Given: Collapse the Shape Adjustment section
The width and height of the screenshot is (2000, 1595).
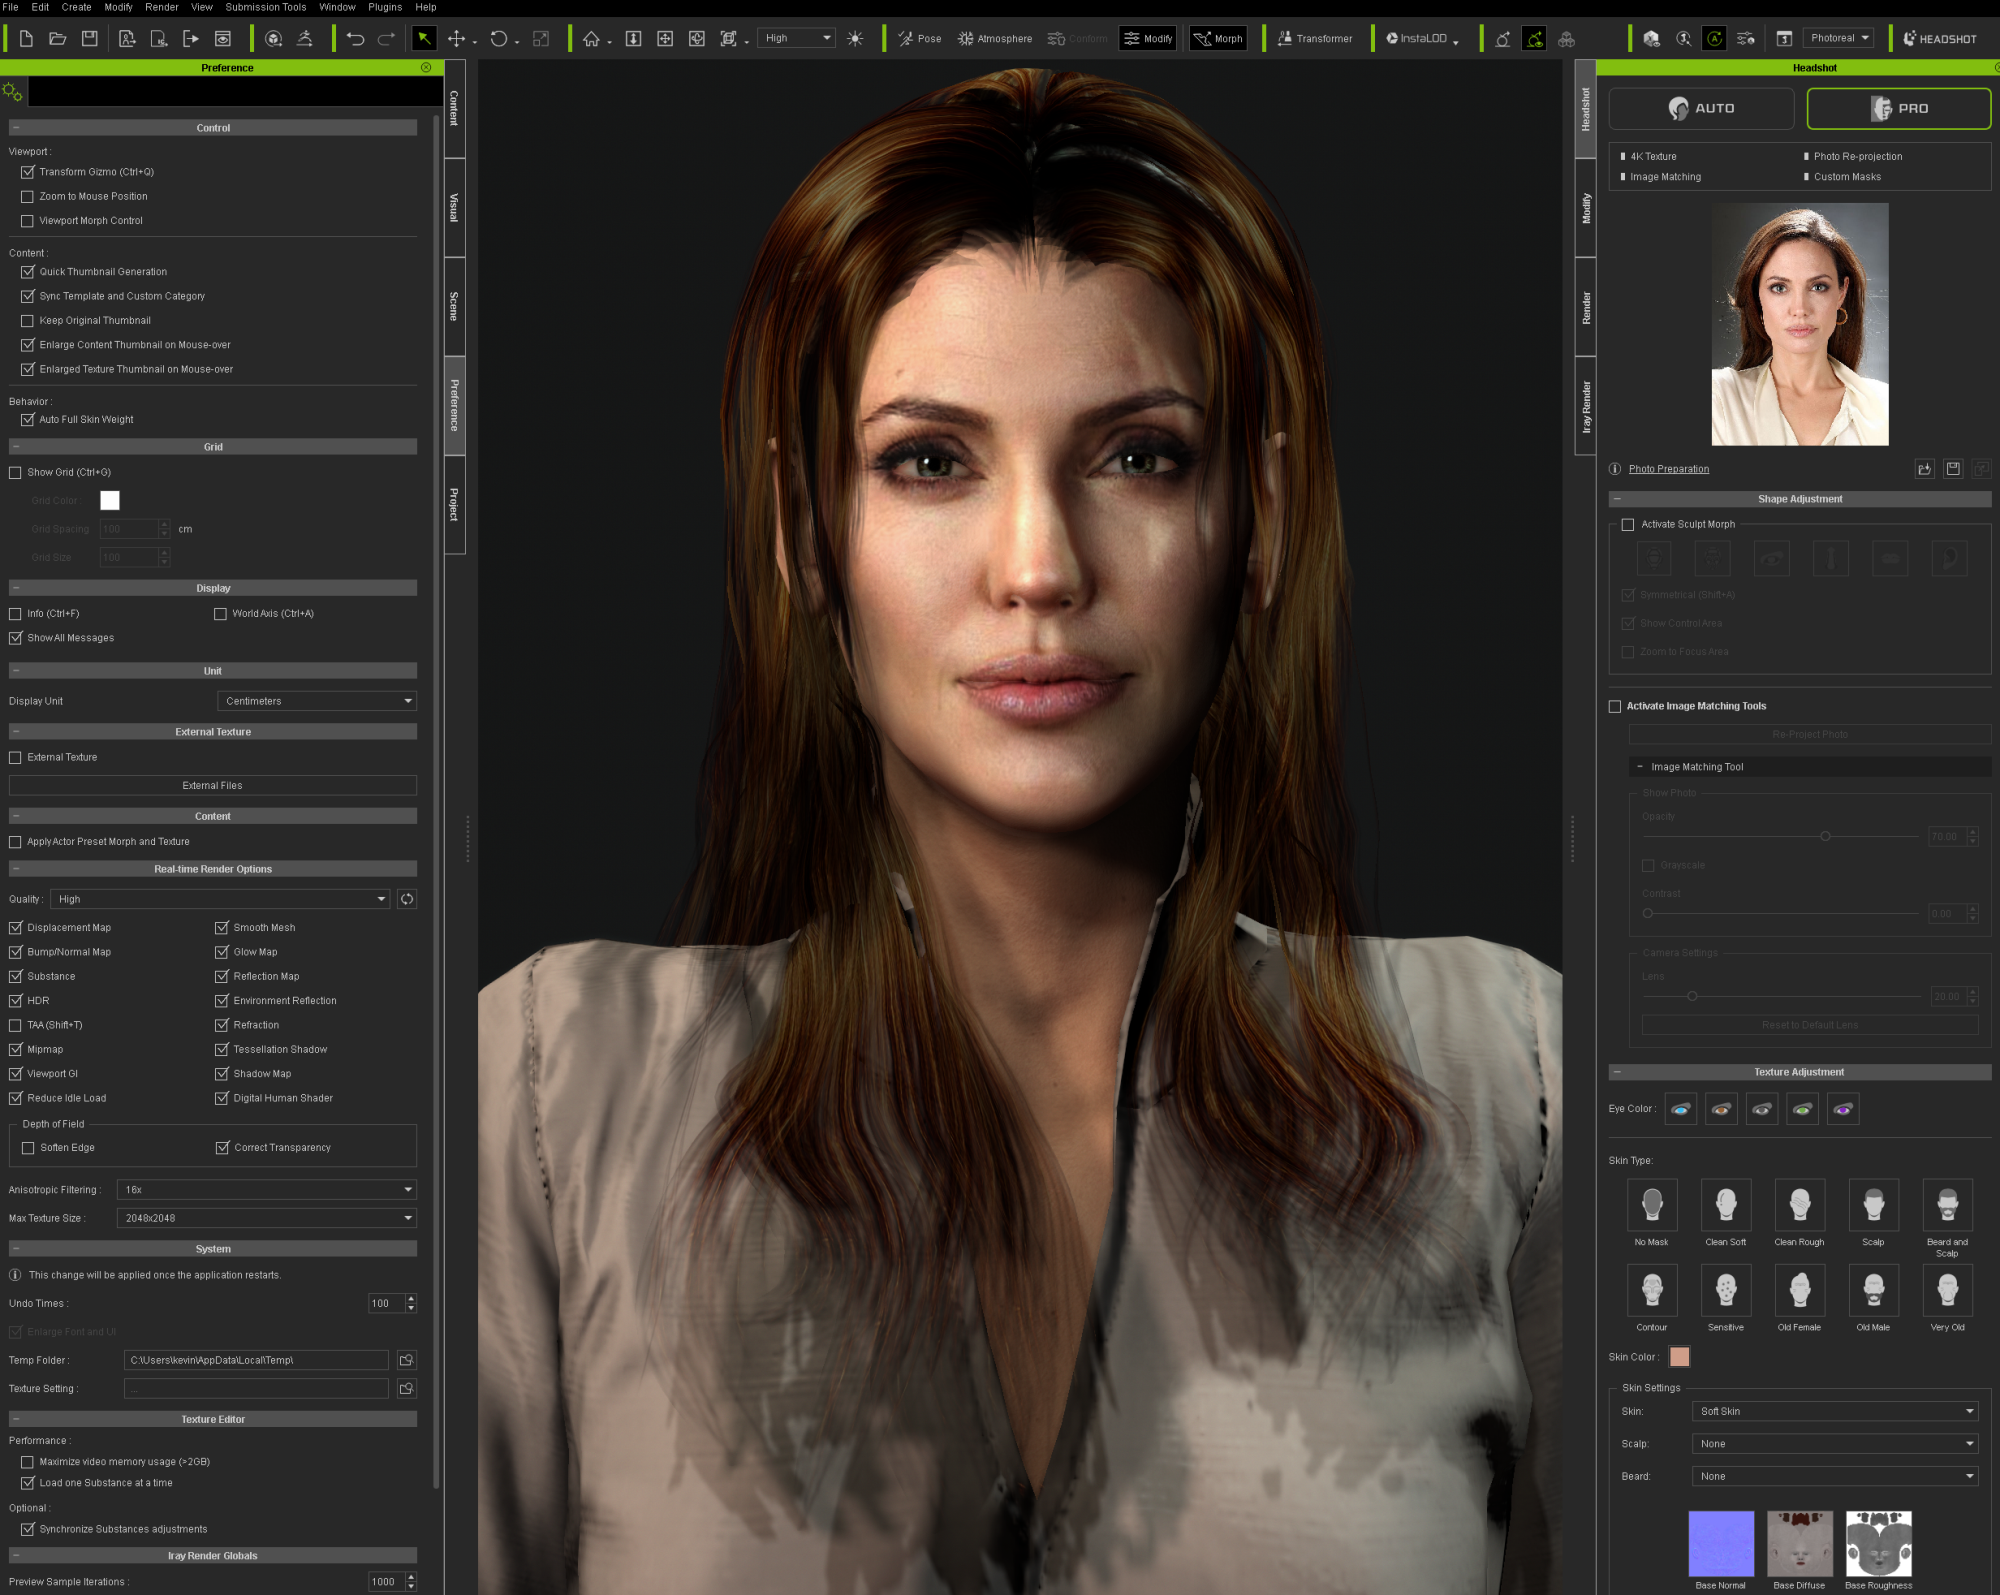Looking at the screenshot, I should pos(1617,498).
